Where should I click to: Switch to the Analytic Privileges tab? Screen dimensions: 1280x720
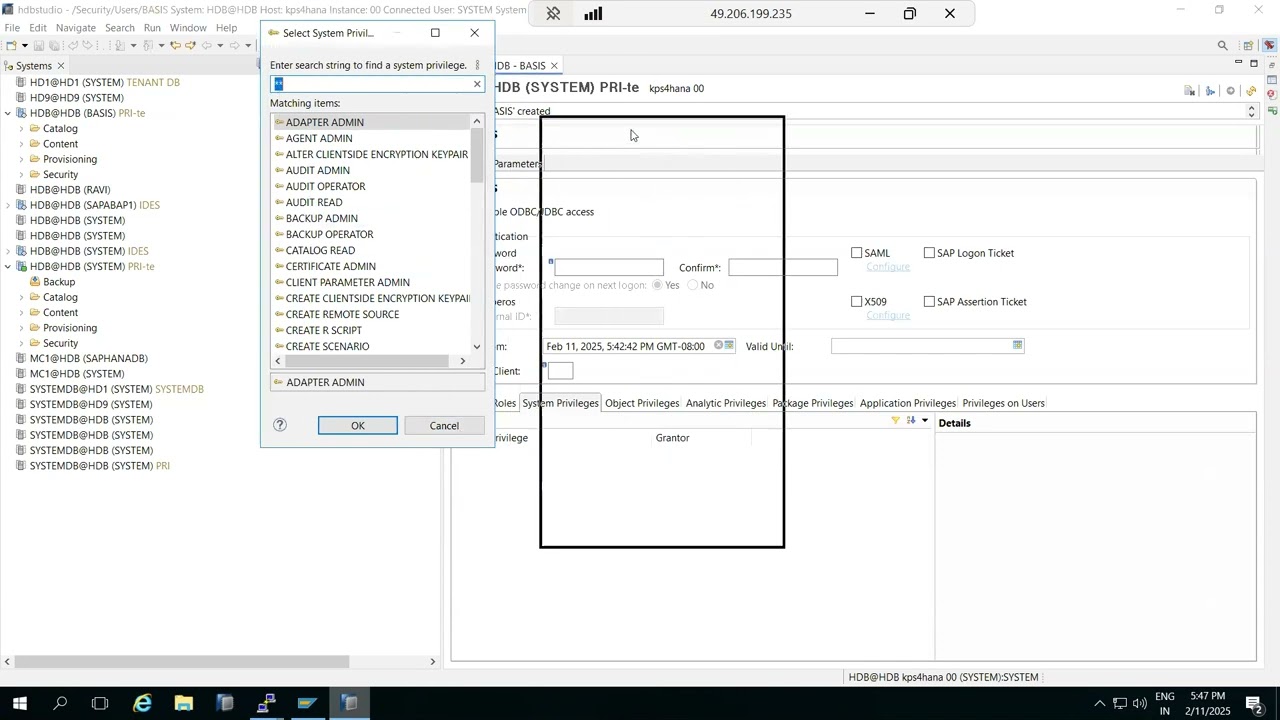point(726,403)
